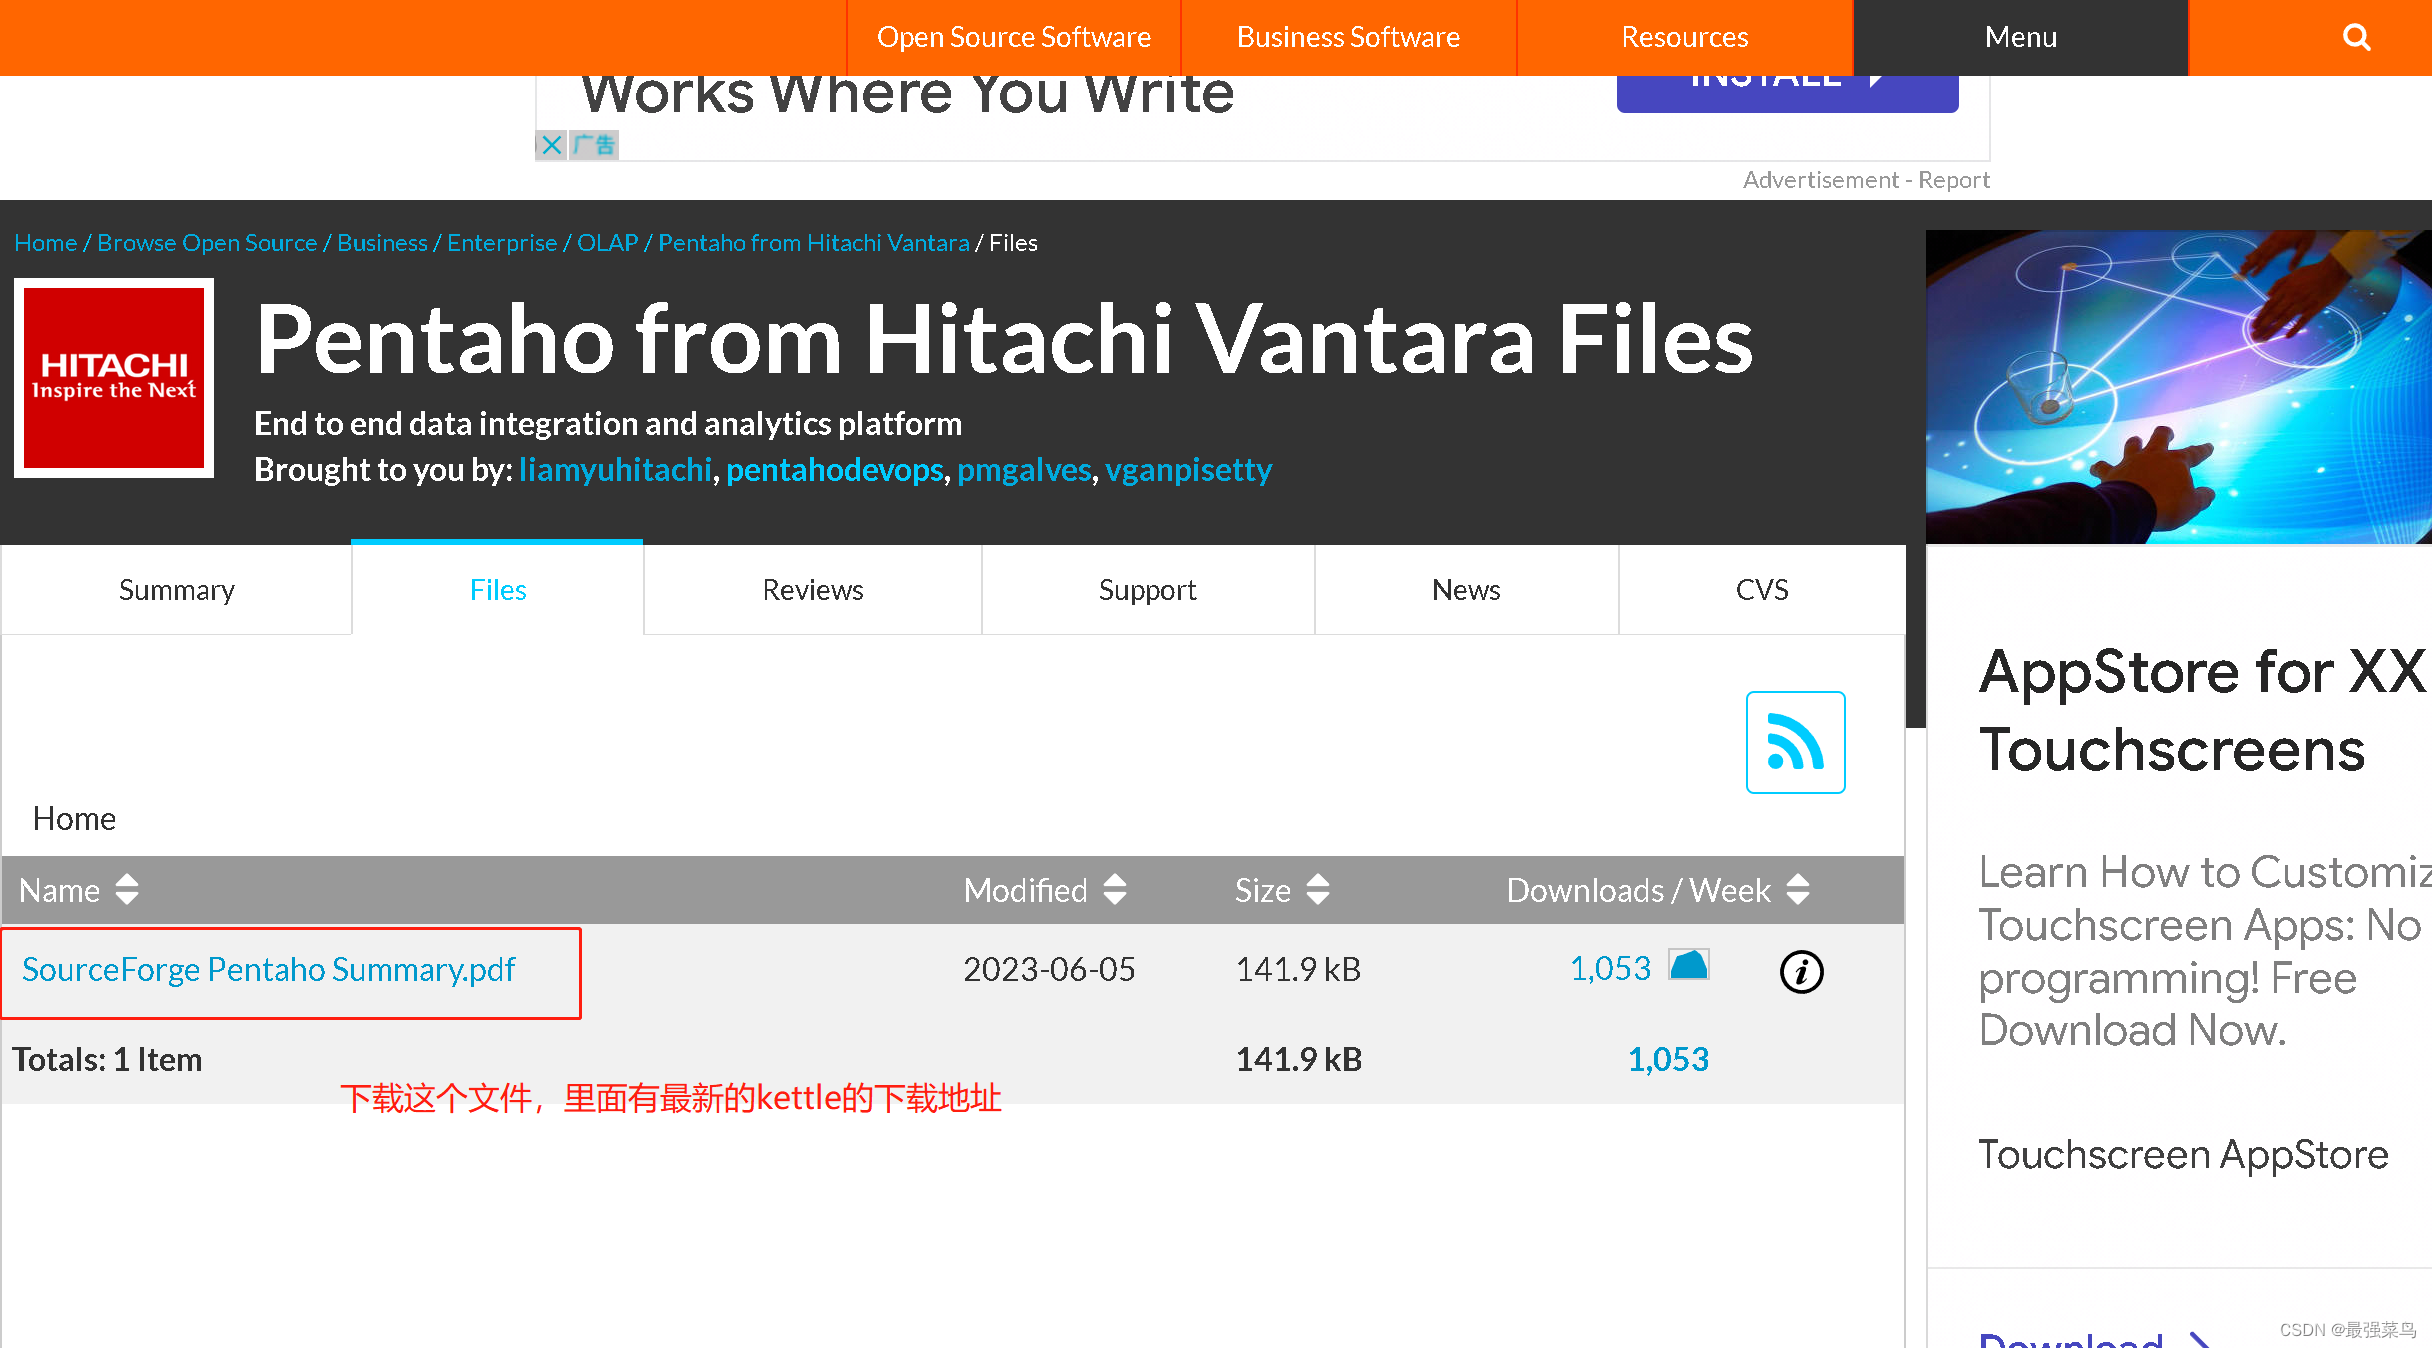The image size is (2432, 1348).
Task: Switch to the Reviews tab
Action: 813,590
